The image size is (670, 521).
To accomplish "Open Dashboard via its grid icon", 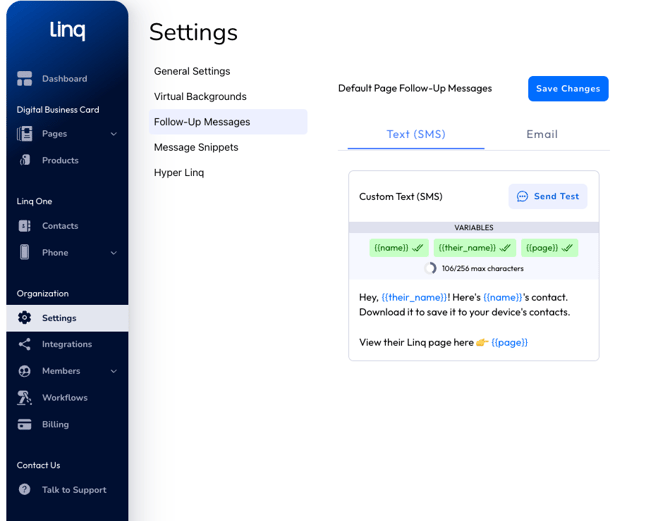I will [25, 78].
